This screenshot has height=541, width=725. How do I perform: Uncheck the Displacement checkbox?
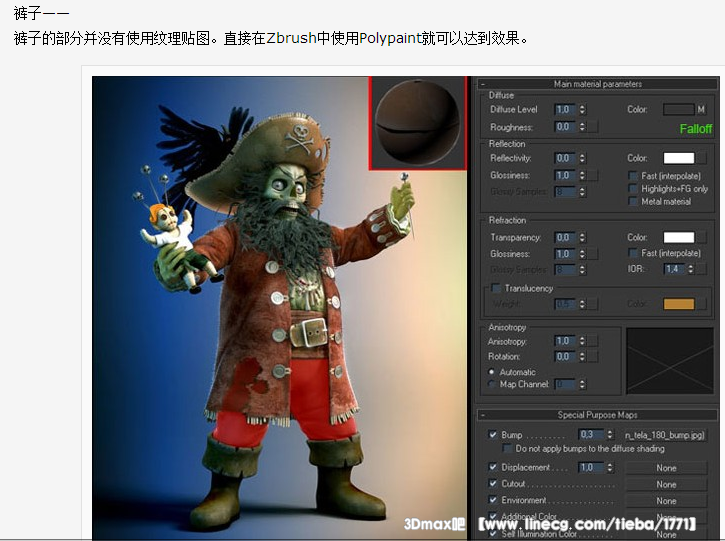click(493, 467)
